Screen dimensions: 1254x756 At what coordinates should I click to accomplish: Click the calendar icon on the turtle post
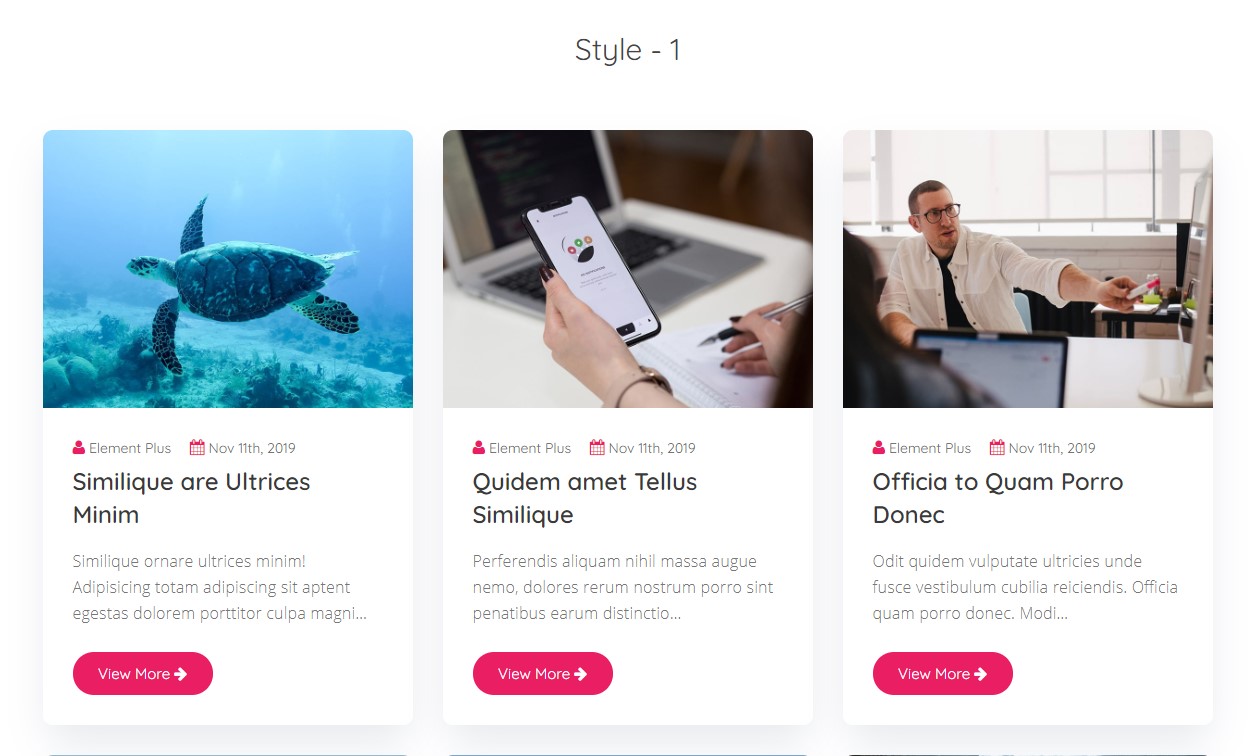197,448
